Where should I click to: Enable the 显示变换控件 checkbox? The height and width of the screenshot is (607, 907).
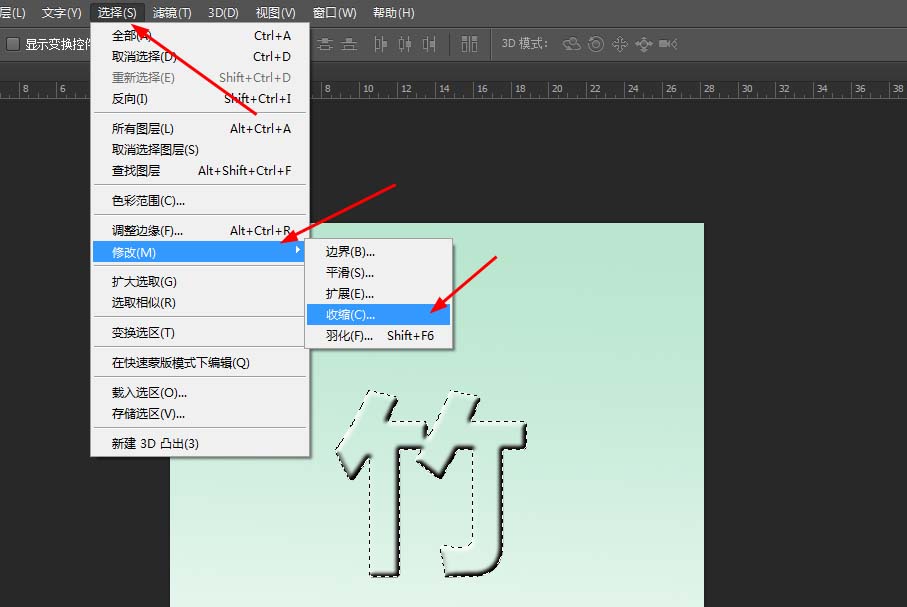(x=14, y=44)
